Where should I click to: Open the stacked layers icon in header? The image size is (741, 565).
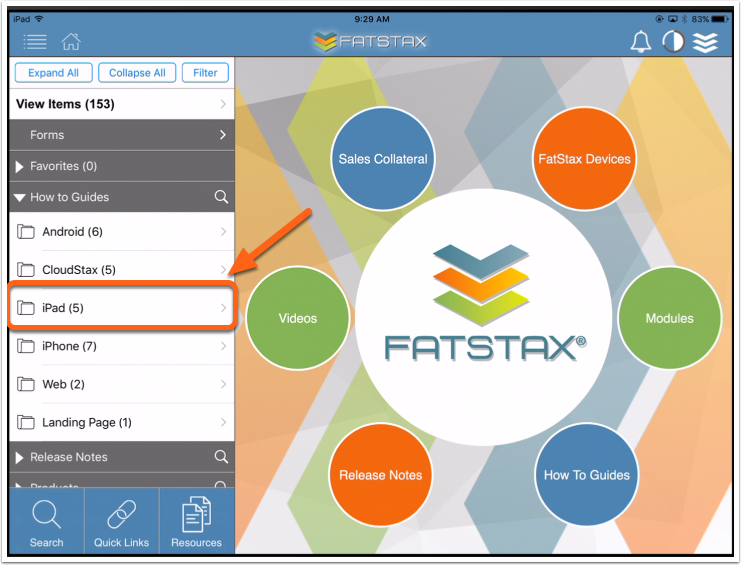coord(705,42)
